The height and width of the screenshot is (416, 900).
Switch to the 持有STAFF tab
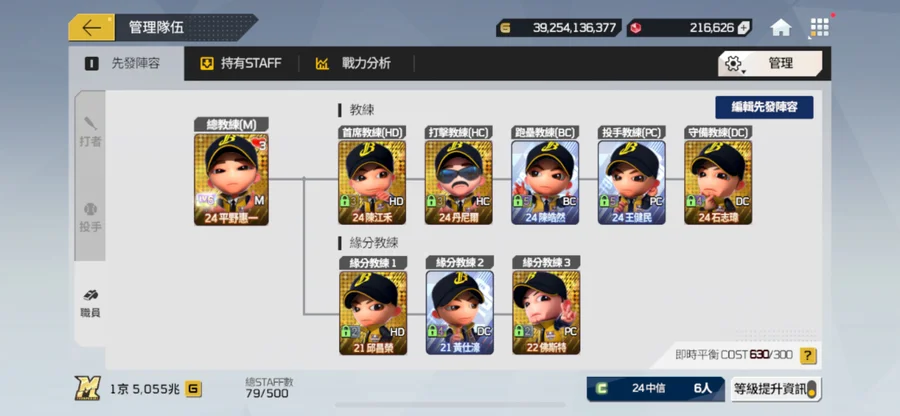(240, 63)
